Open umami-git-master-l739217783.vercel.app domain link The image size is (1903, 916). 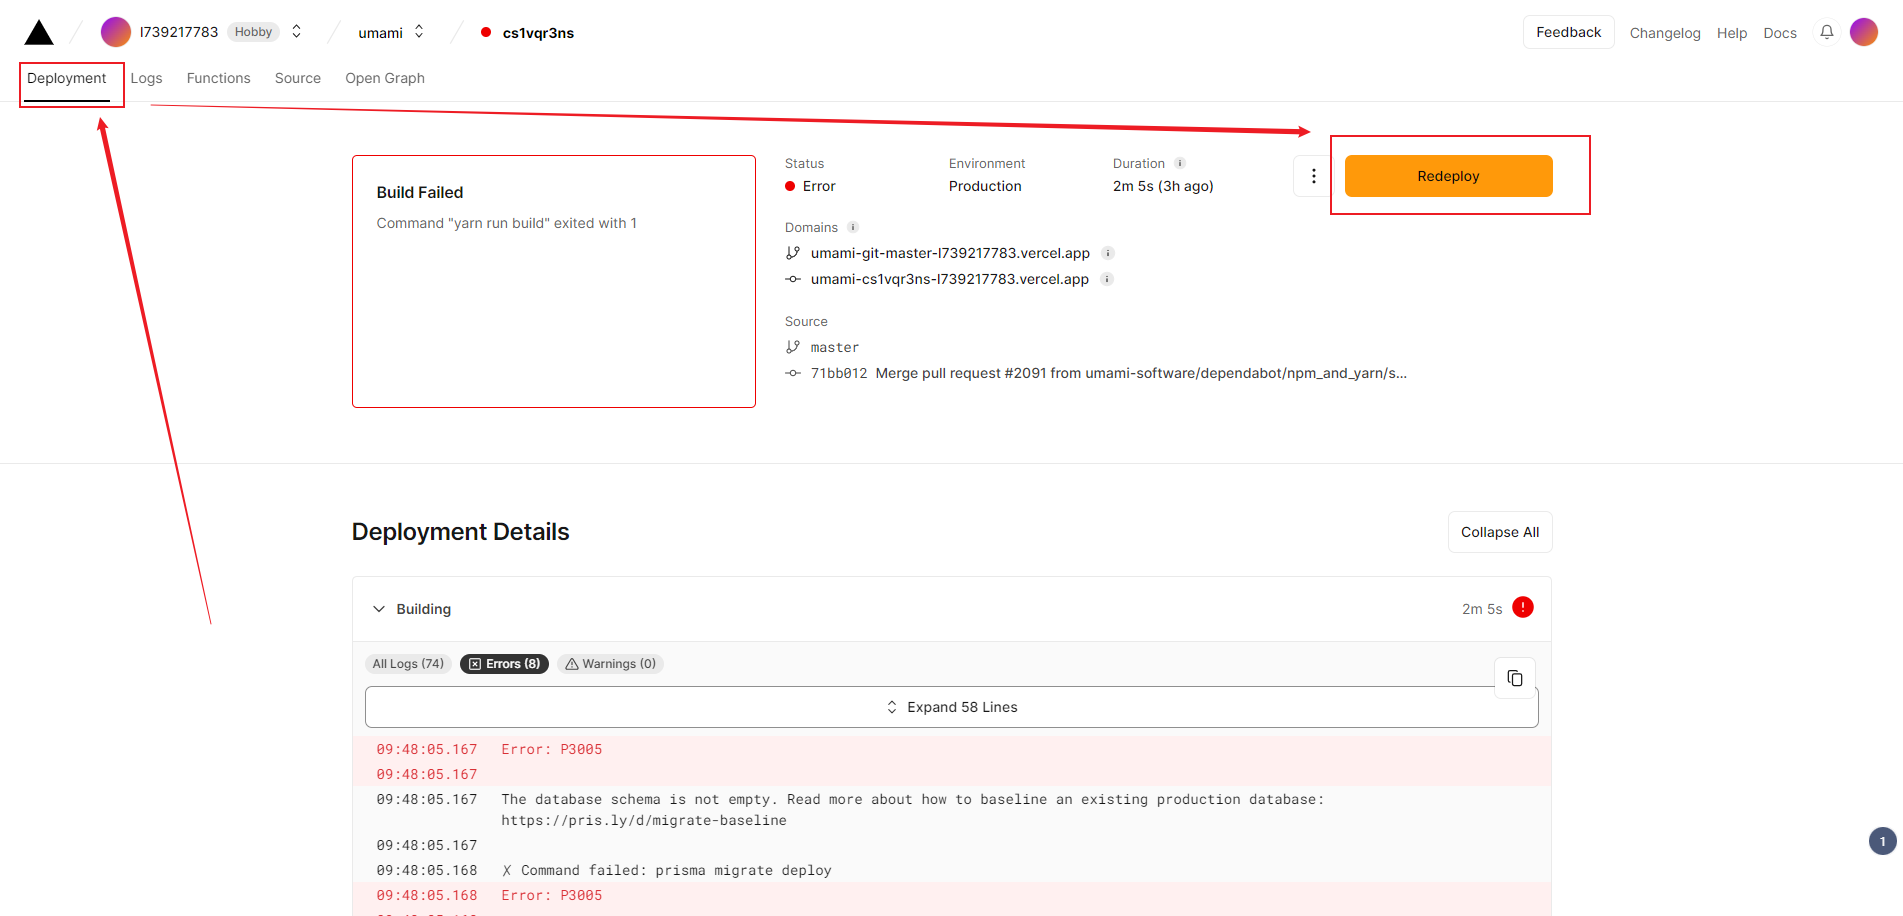tap(950, 253)
